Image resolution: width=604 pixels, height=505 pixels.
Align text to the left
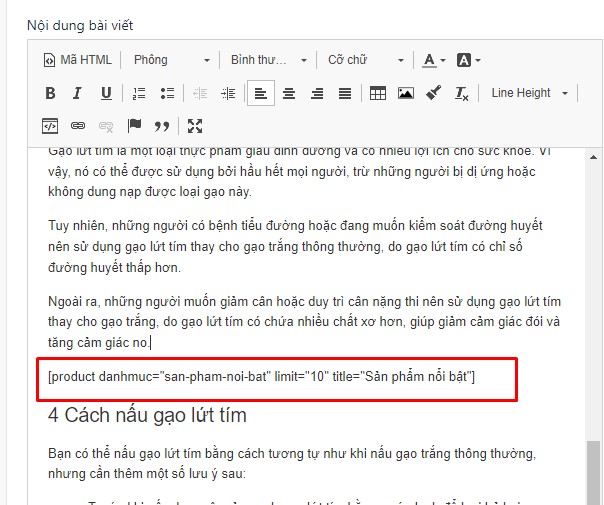click(261, 93)
